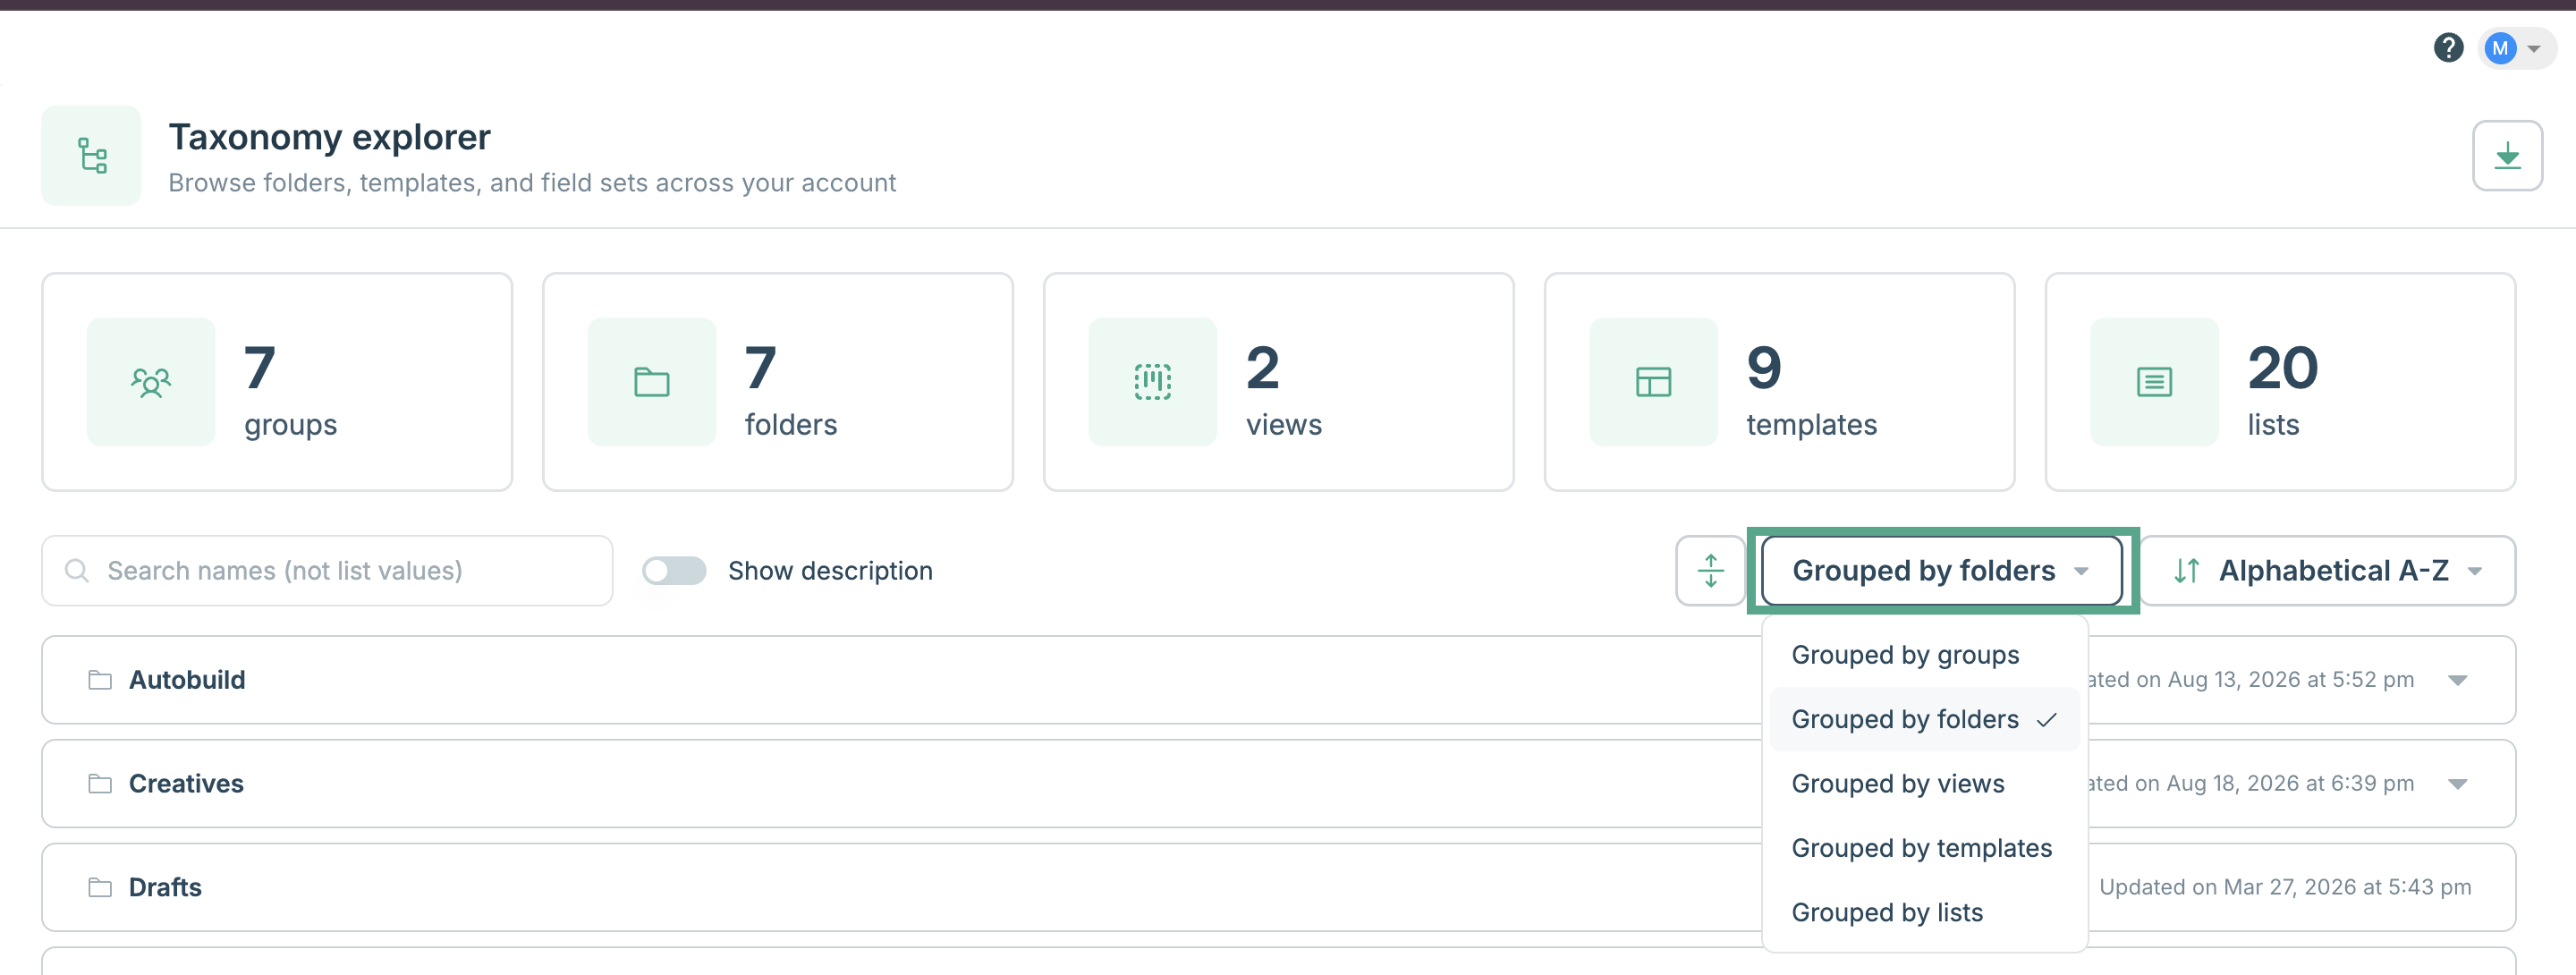
Task: Open the Drafts folder name
Action: (165, 887)
